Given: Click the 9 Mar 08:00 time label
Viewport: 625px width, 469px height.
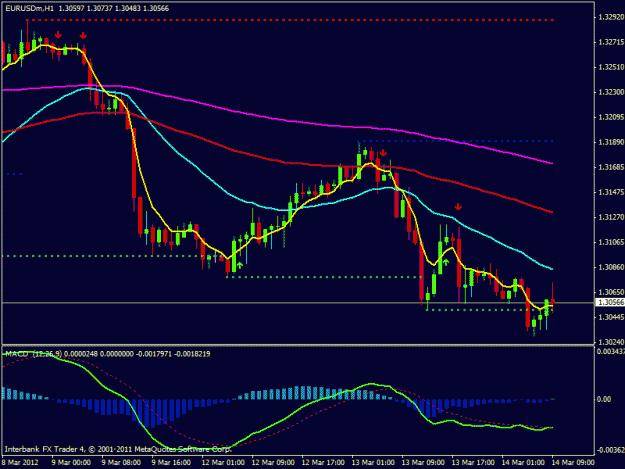Looking at the screenshot, I should (121, 462).
